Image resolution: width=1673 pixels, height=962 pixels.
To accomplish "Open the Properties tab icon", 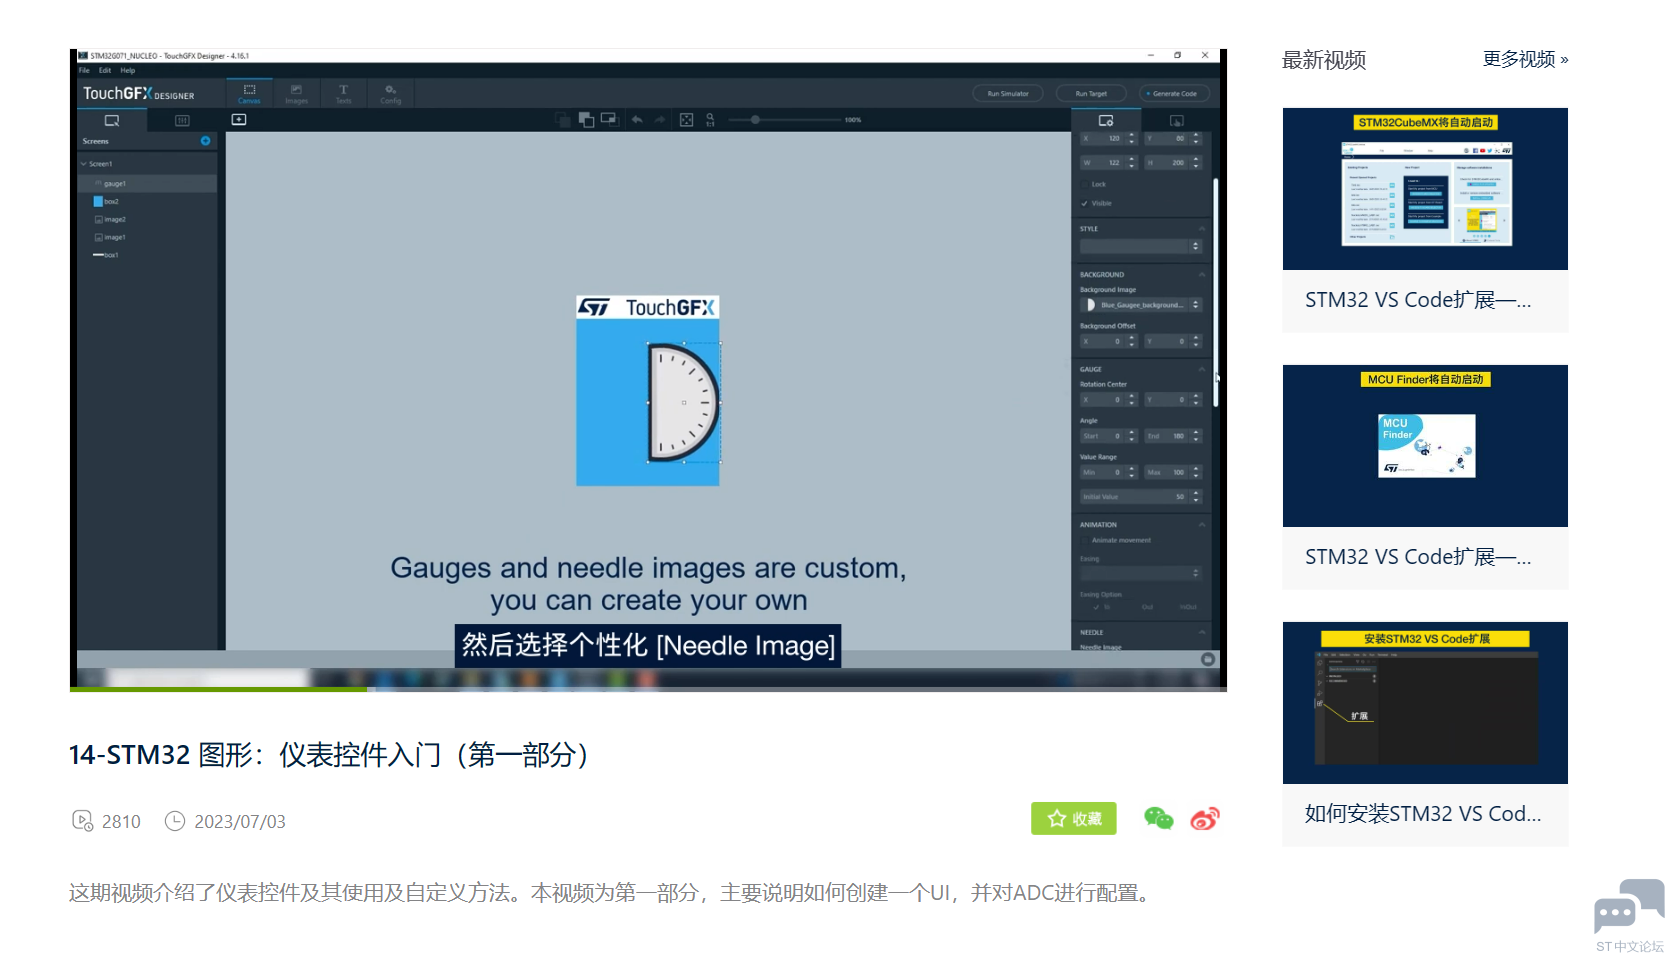I will (x=1106, y=120).
